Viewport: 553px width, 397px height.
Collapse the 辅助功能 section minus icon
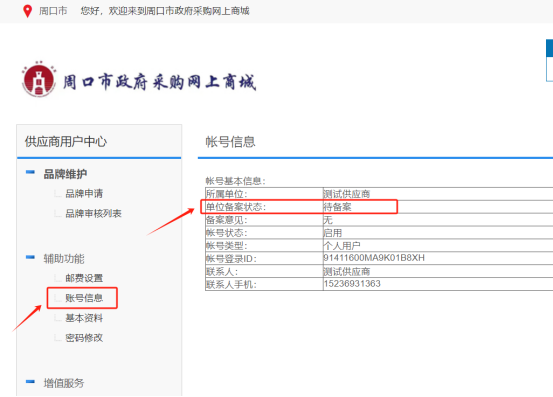coord(30,257)
